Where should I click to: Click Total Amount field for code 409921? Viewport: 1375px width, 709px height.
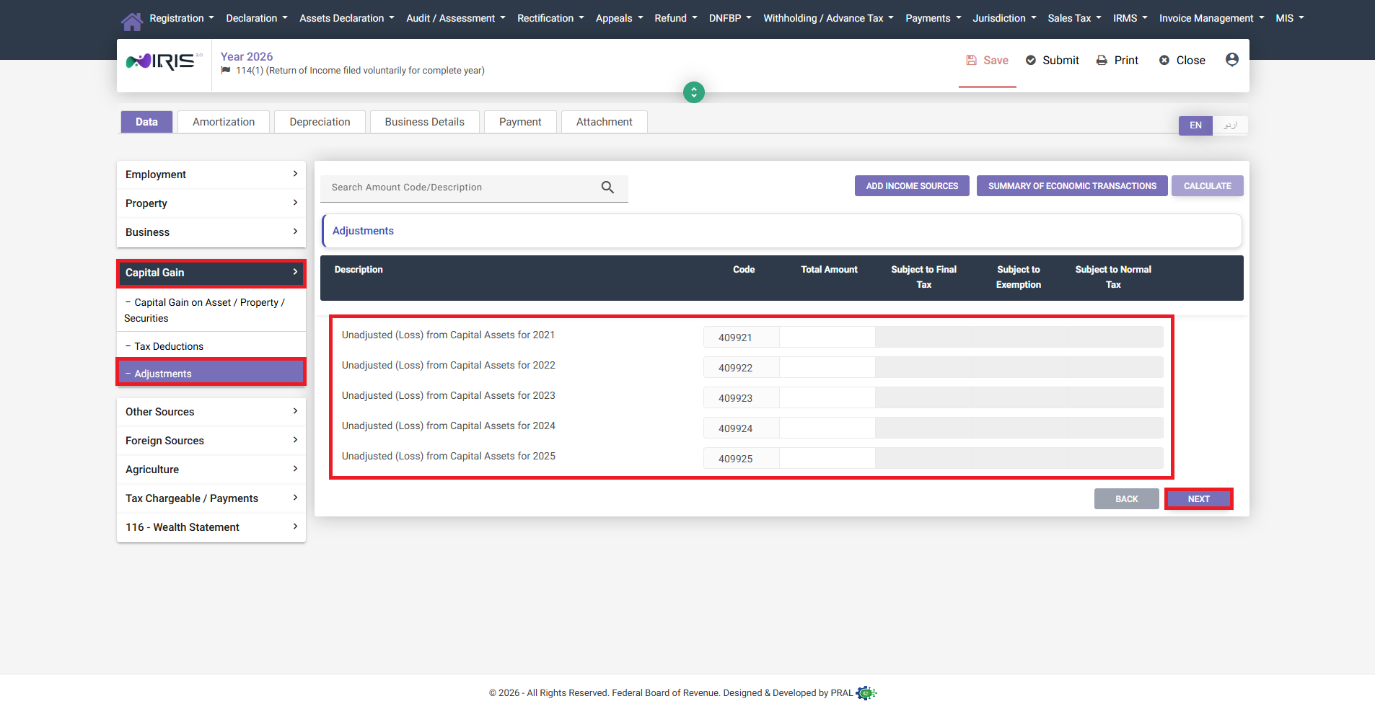(x=827, y=337)
